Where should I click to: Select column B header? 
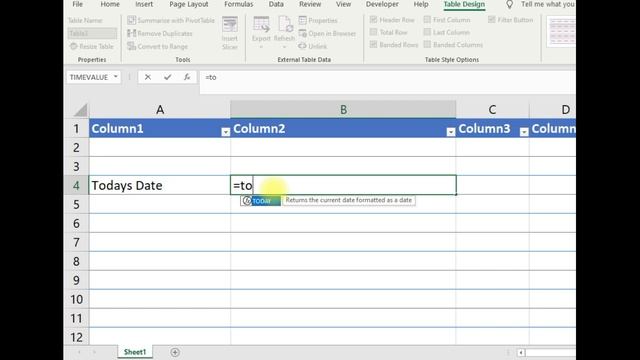click(x=343, y=110)
